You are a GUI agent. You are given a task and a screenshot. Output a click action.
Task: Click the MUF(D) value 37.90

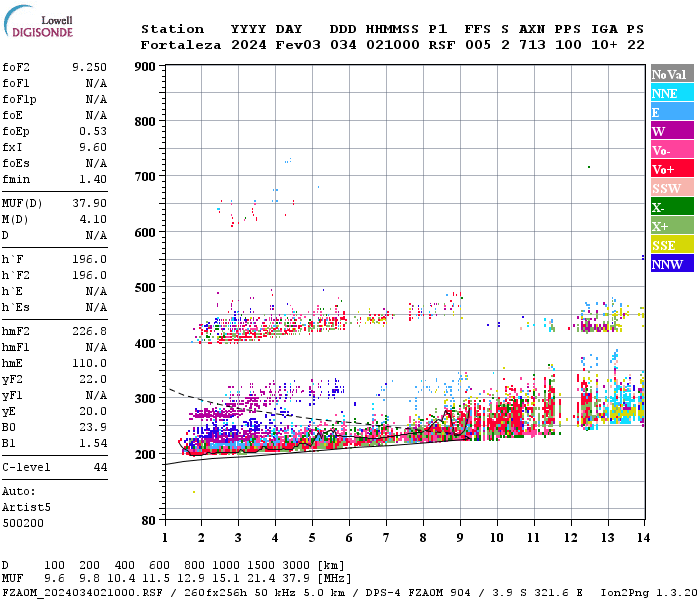[x=89, y=203]
